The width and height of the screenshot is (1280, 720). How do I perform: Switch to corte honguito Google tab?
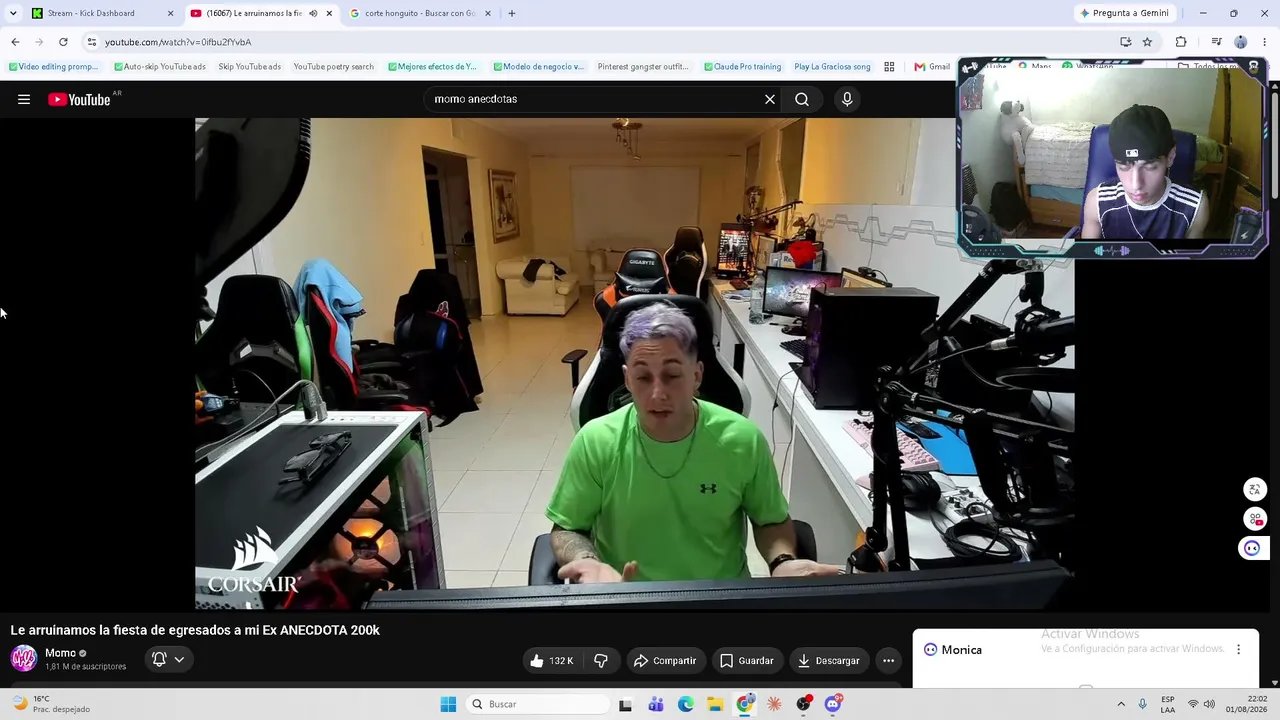(420, 13)
